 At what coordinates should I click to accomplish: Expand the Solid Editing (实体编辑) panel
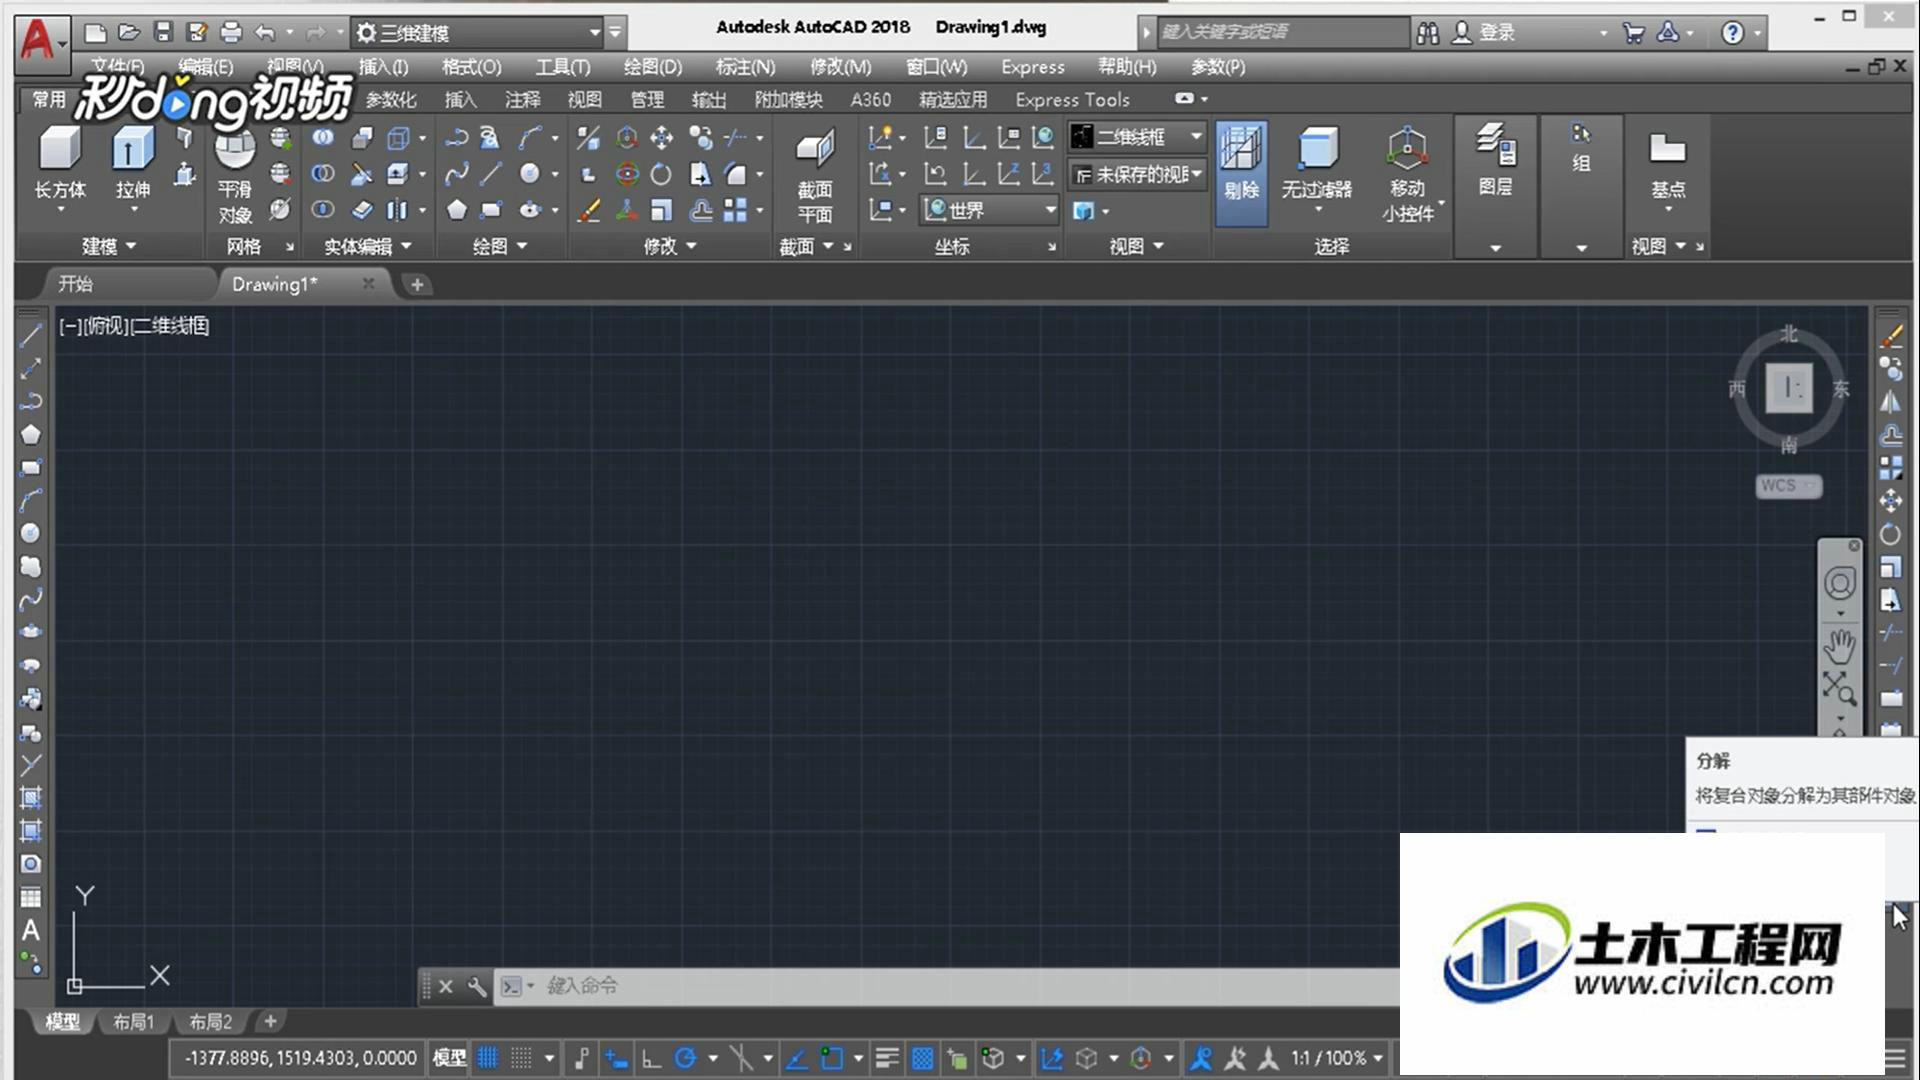click(x=367, y=246)
